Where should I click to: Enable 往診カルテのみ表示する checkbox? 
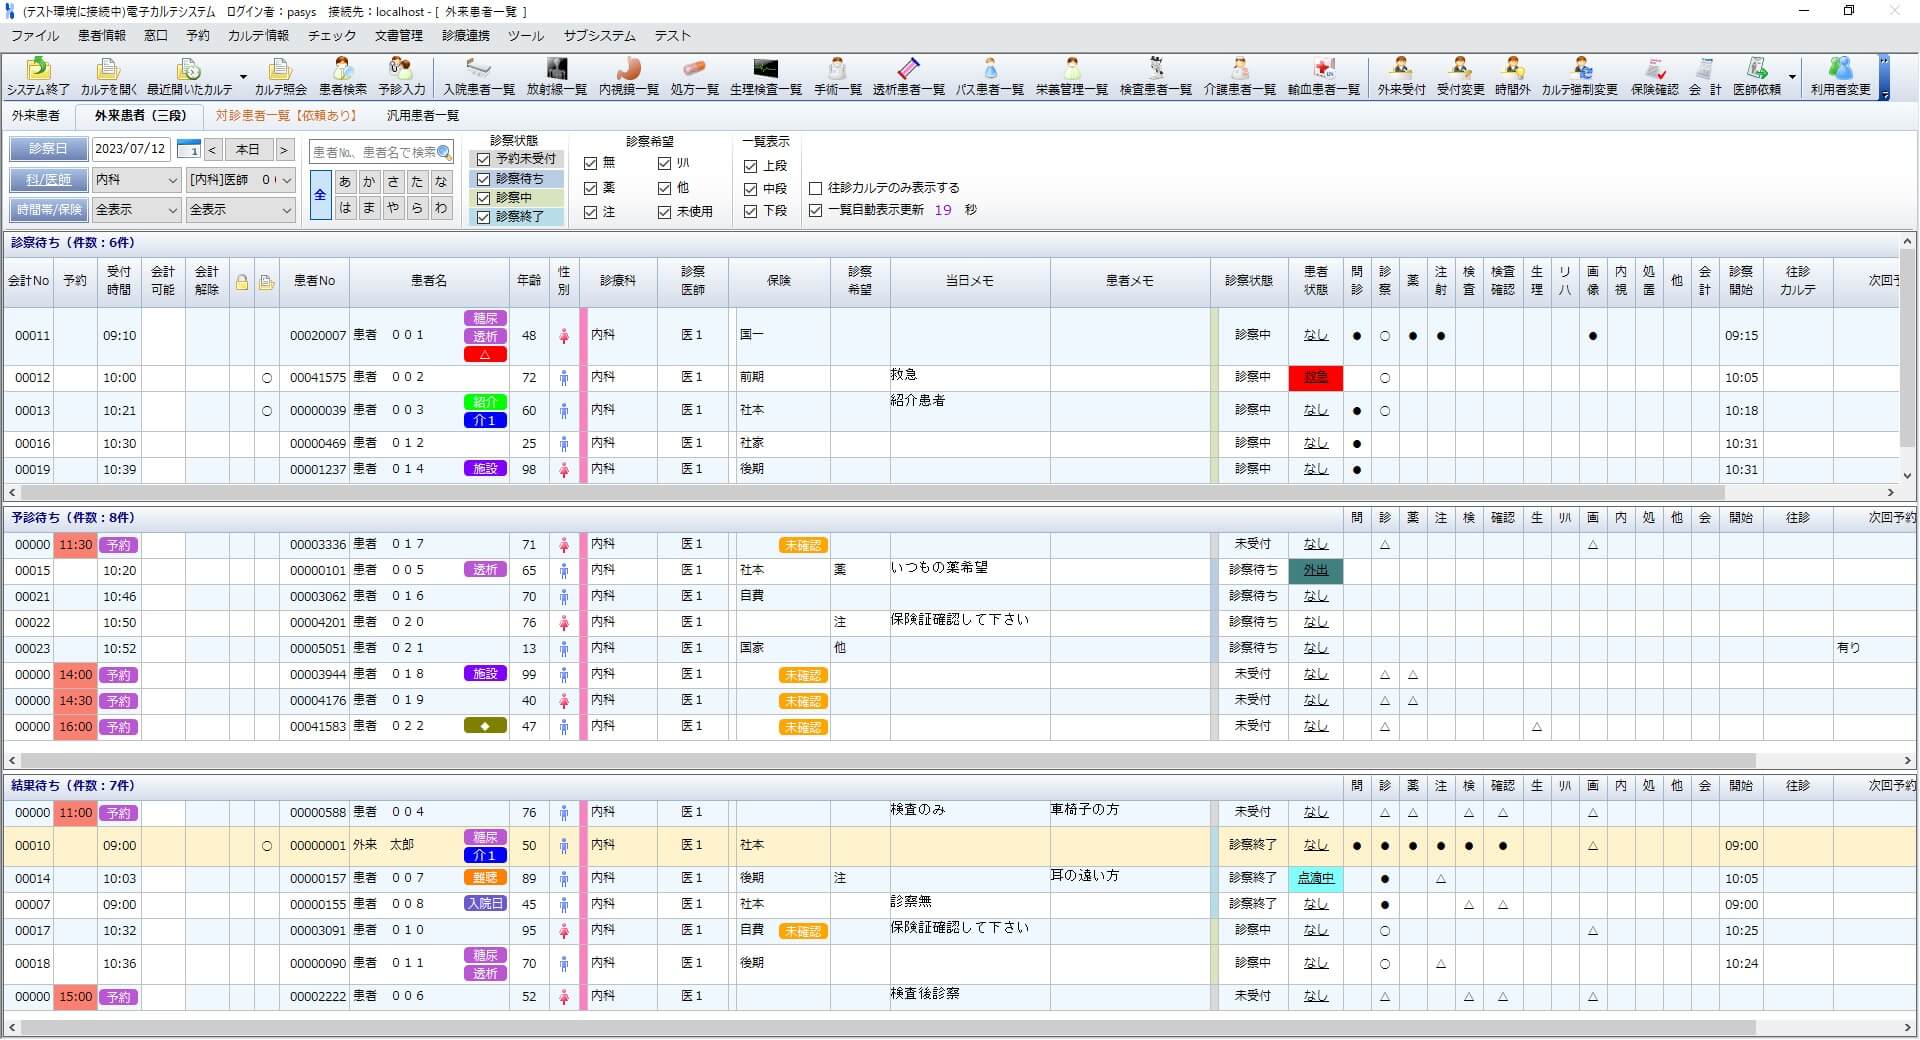[x=816, y=188]
